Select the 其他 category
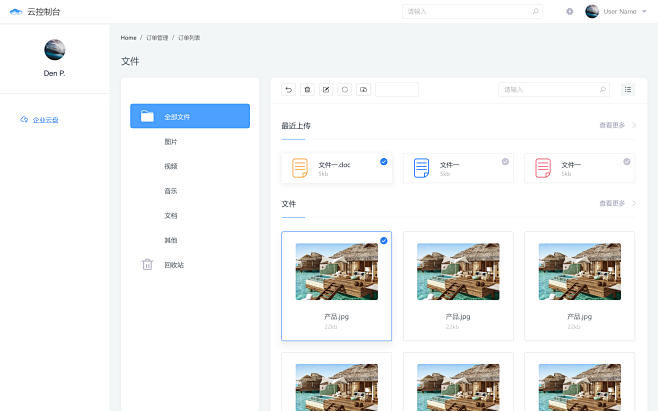 tap(170, 240)
